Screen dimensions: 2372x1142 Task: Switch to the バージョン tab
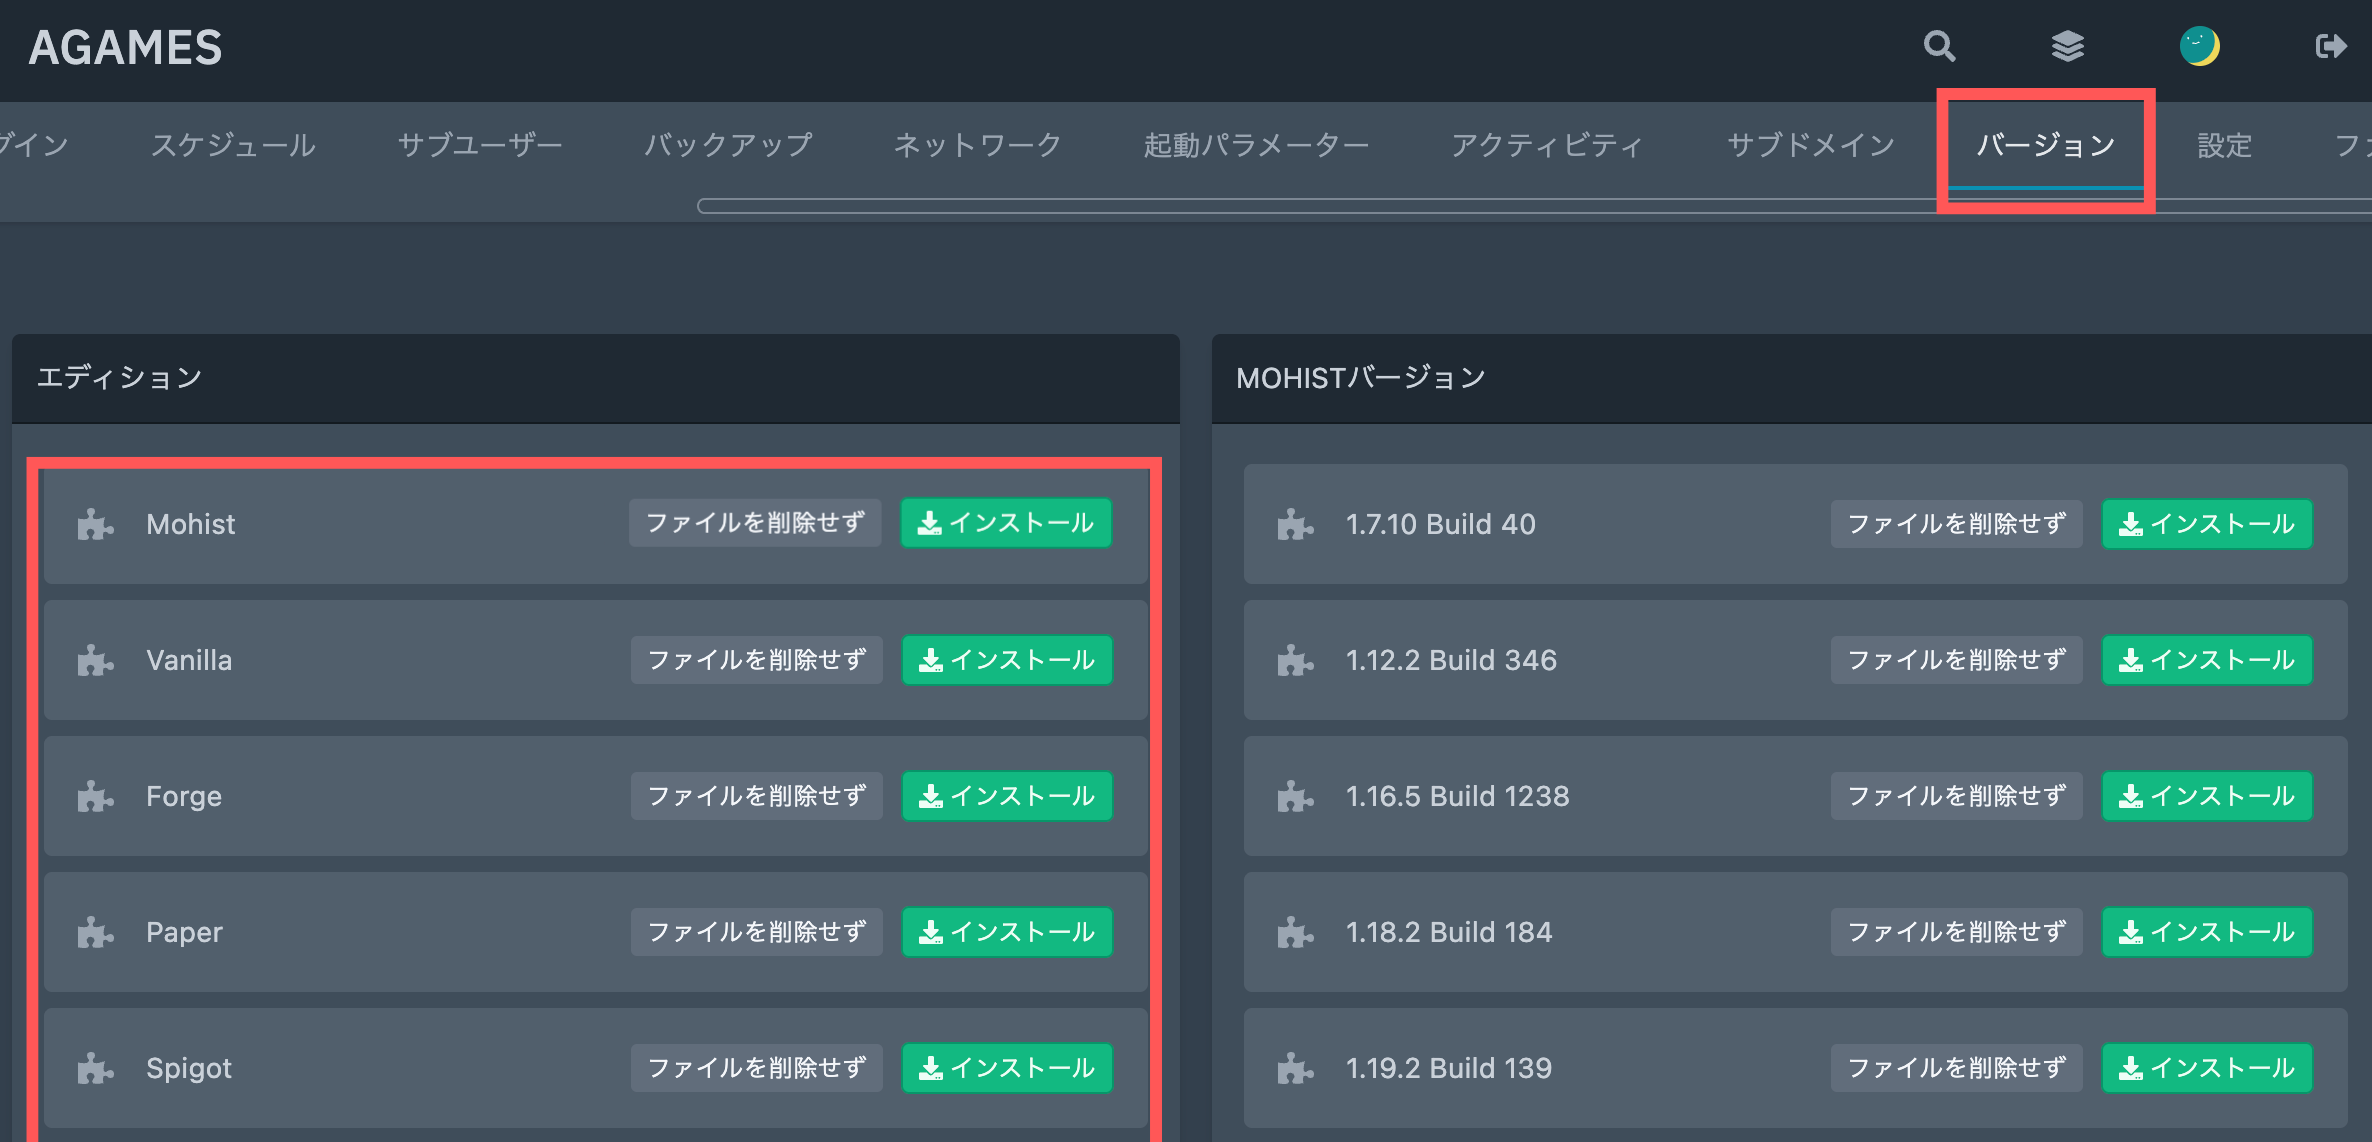(2045, 146)
